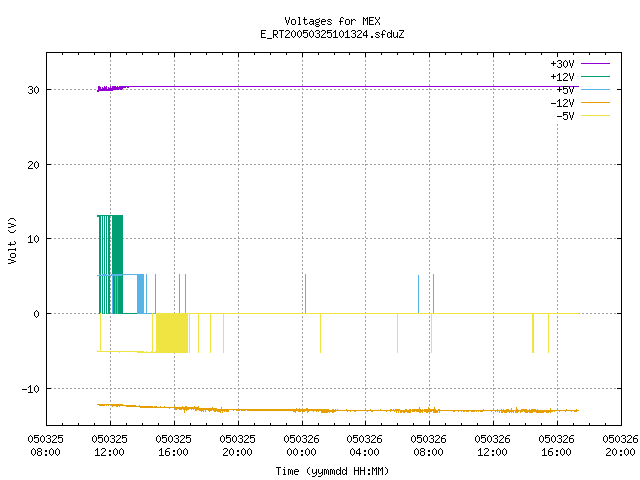640x480 pixels.
Task: Click the +5V blue legend line
Action: (595, 89)
